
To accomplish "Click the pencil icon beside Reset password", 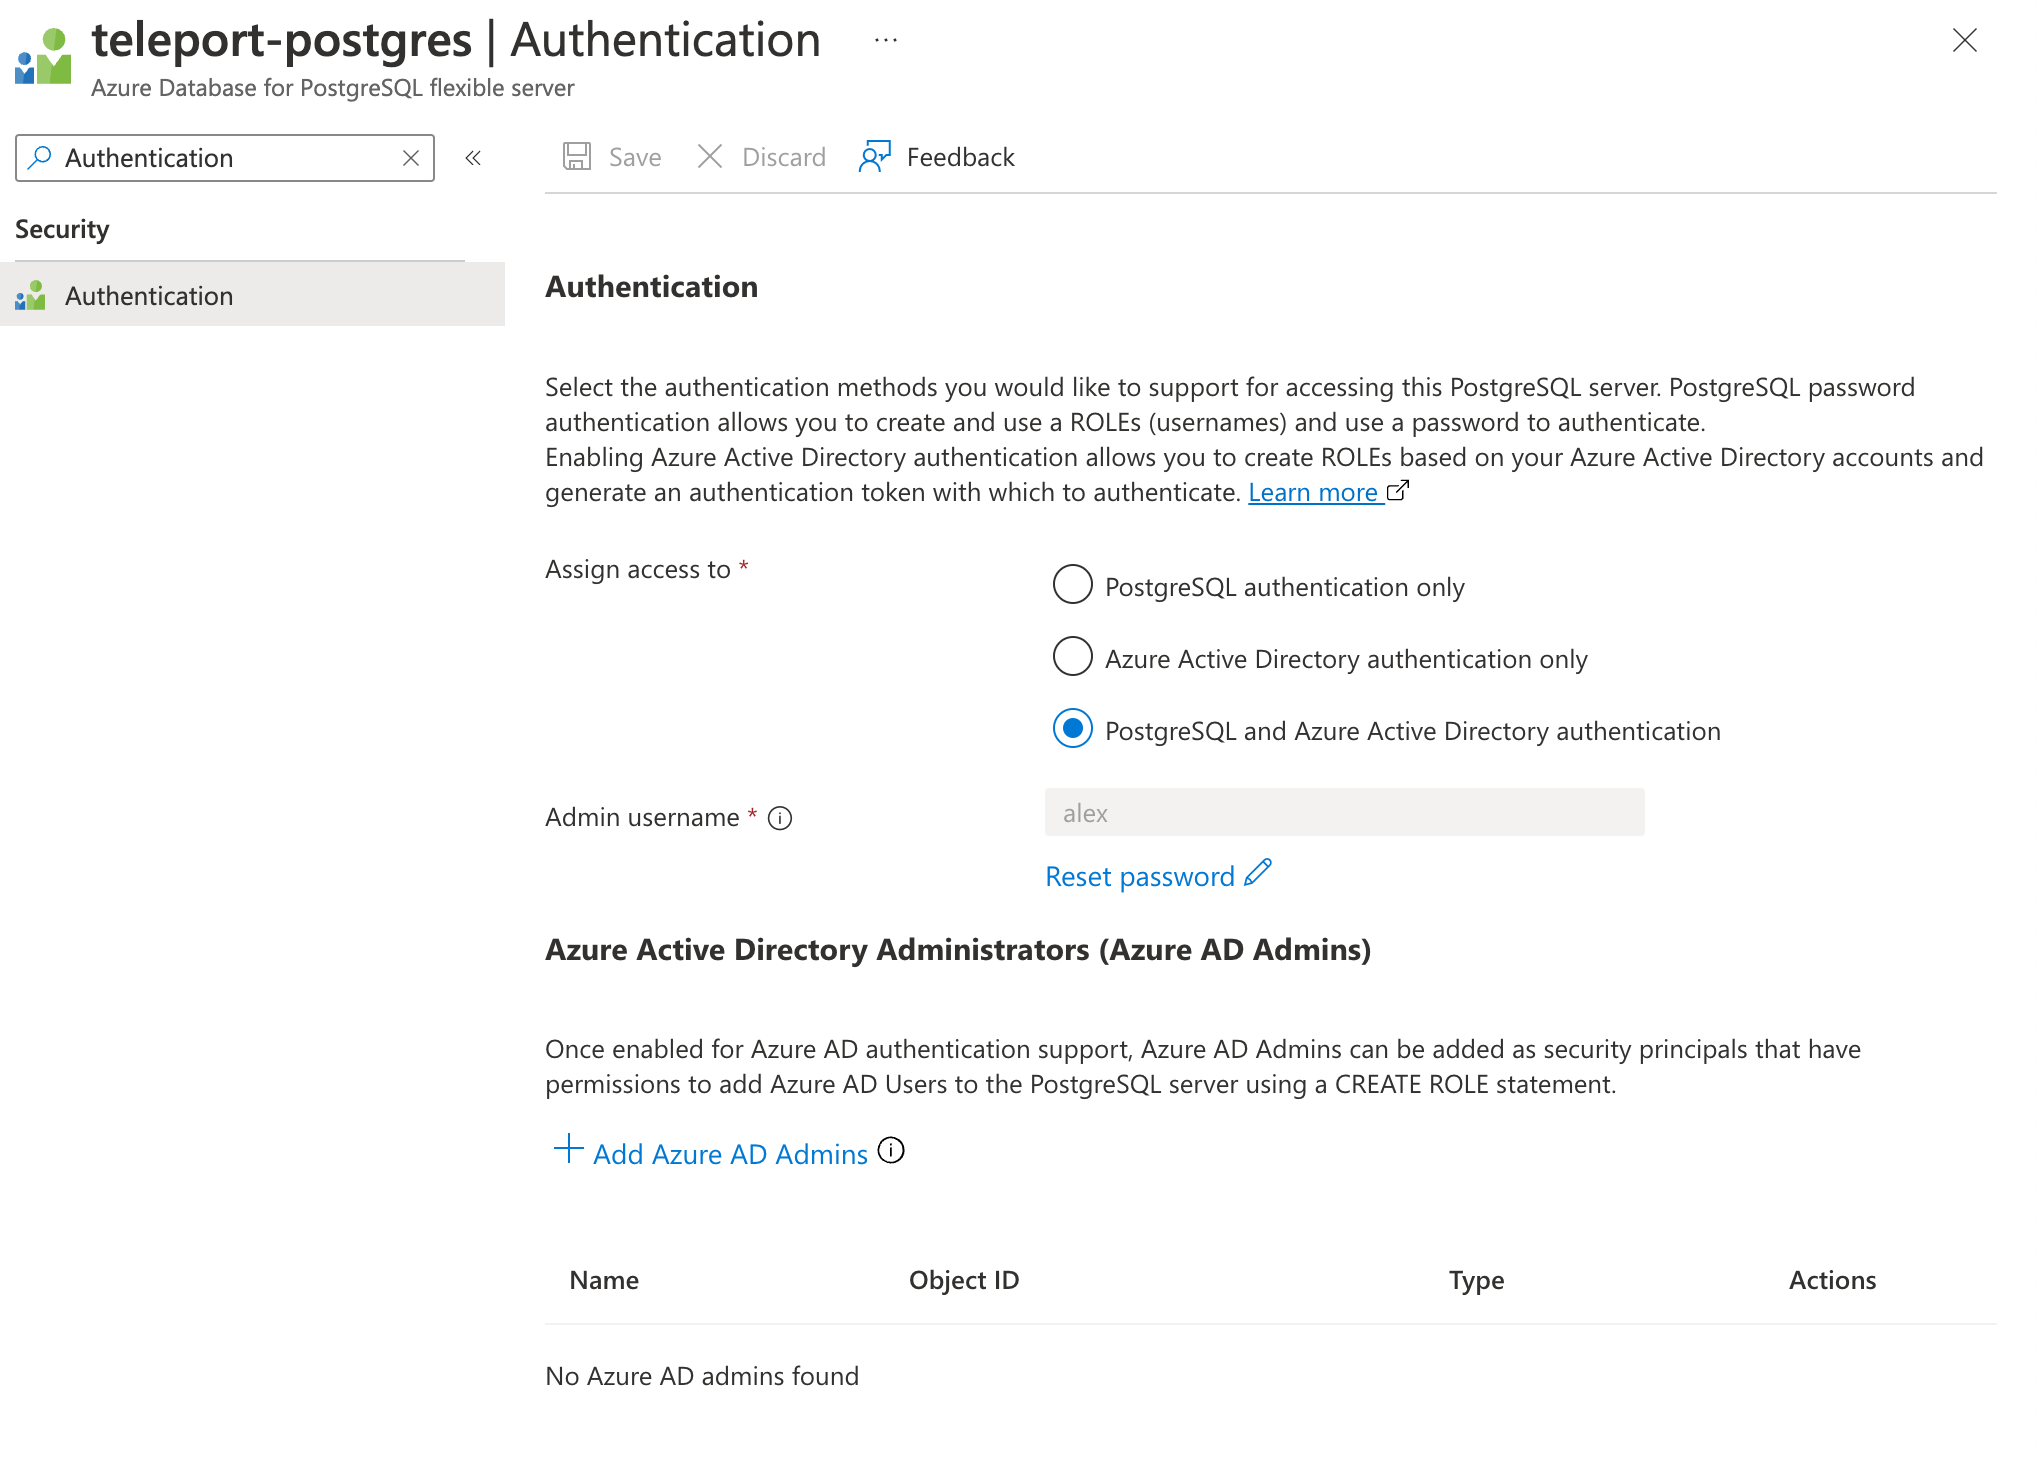I will (1258, 873).
